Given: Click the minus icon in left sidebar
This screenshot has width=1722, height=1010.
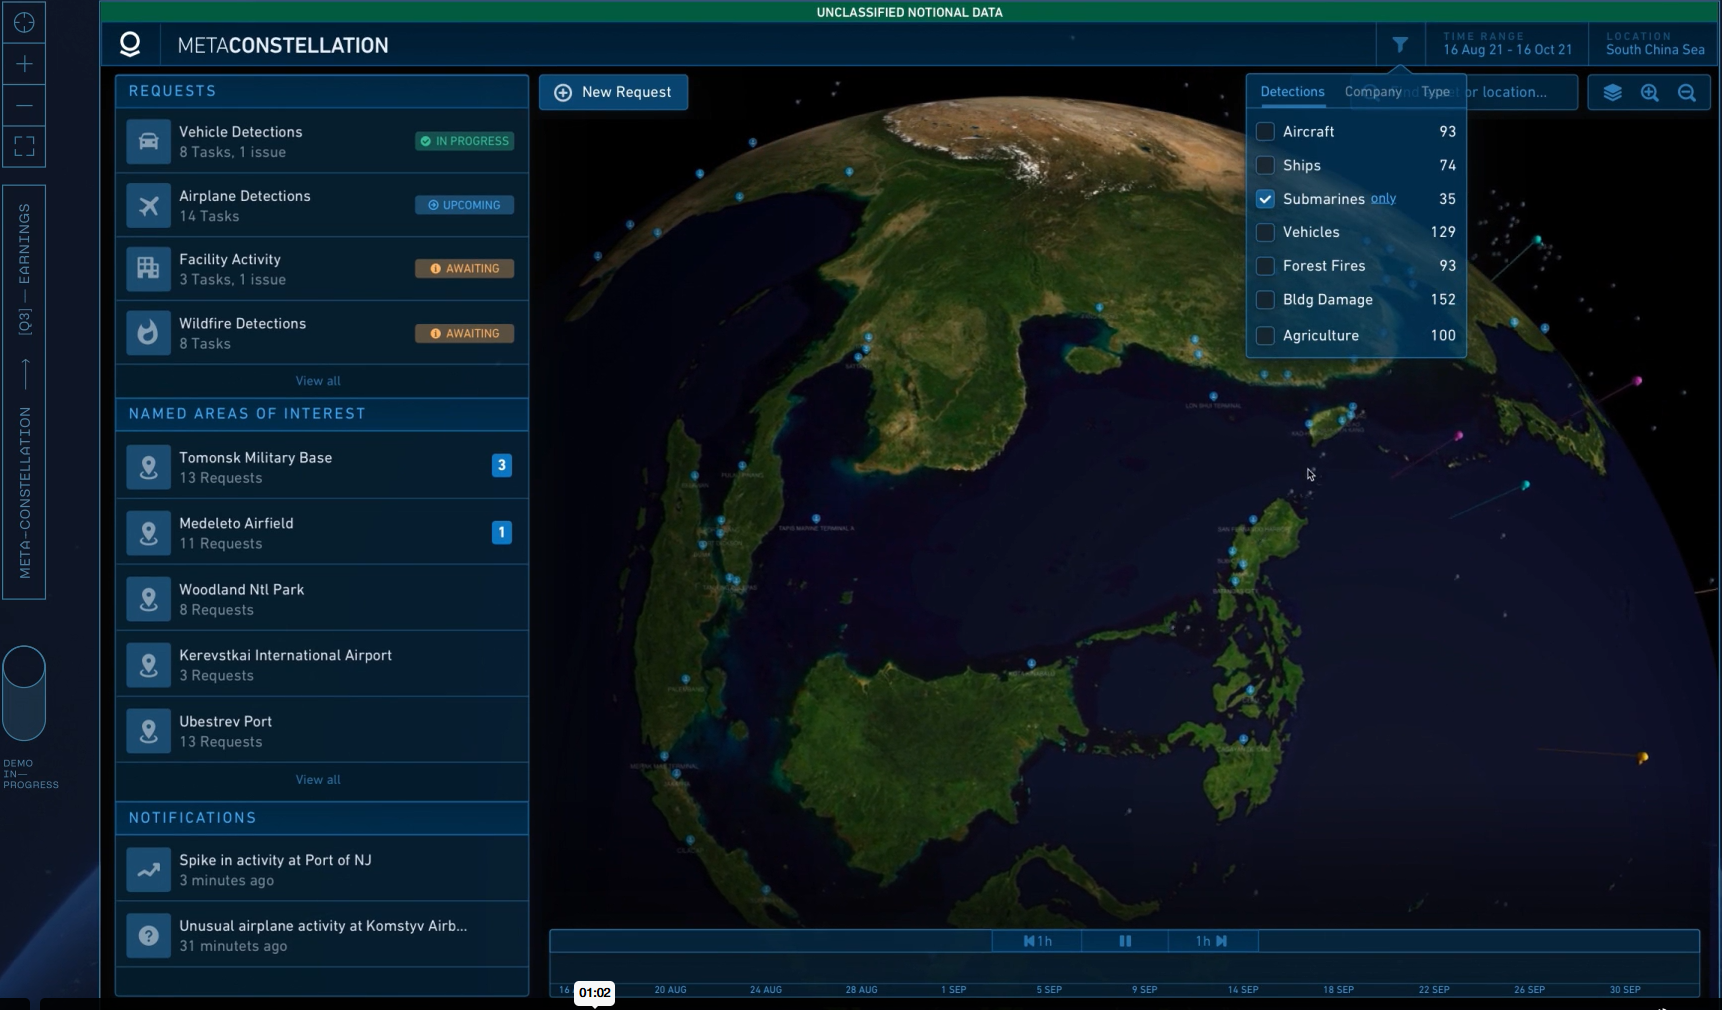Looking at the screenshot, I should click(24, 105).
